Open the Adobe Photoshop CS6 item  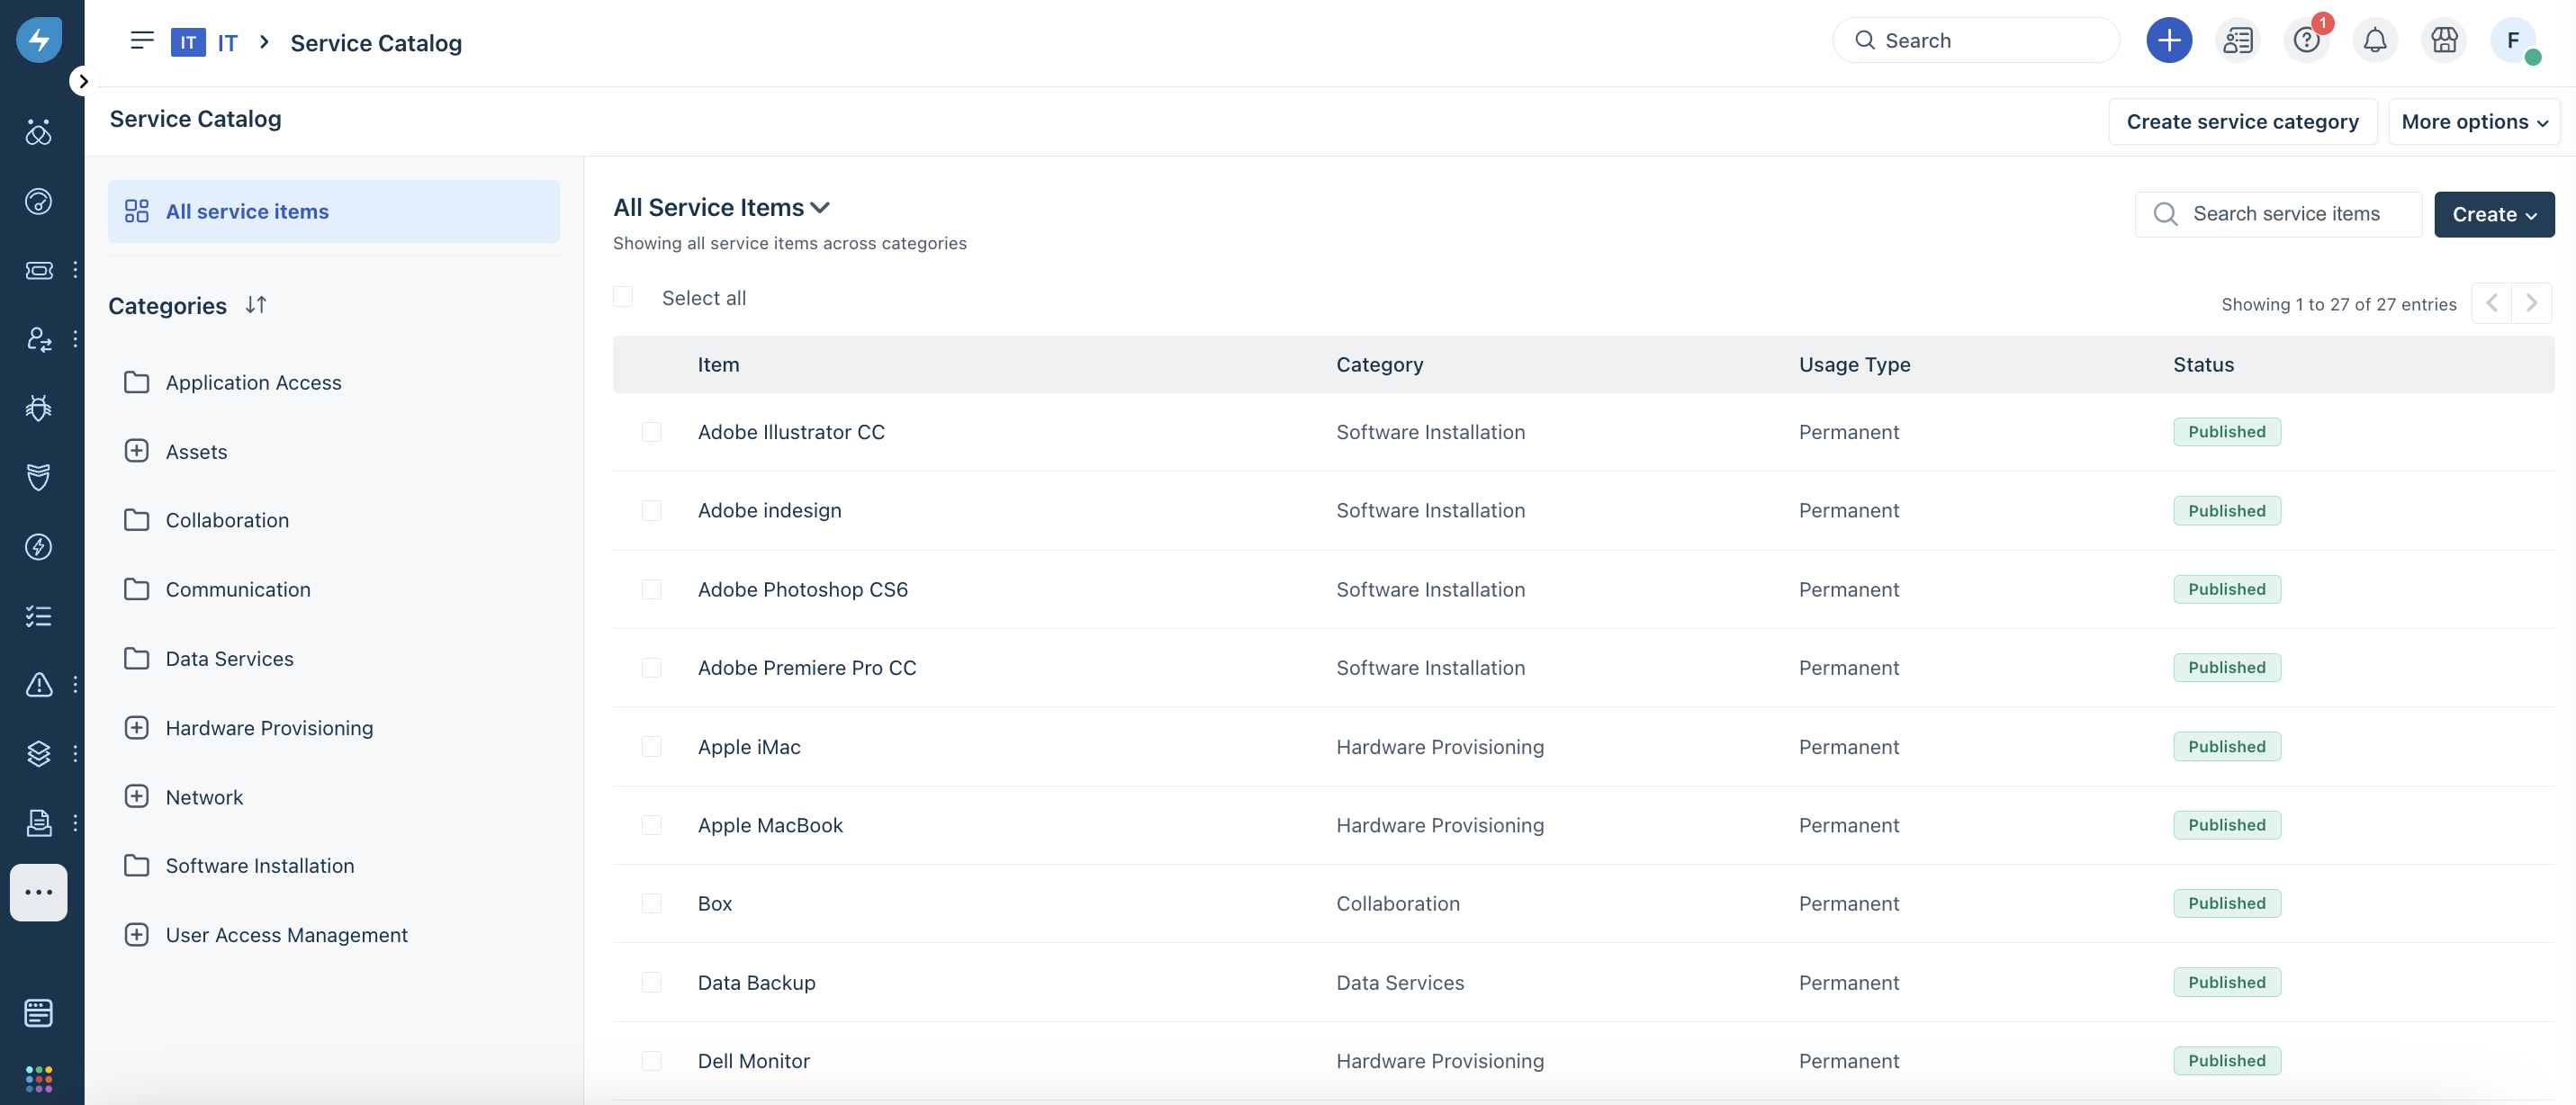tap(802, 589)
